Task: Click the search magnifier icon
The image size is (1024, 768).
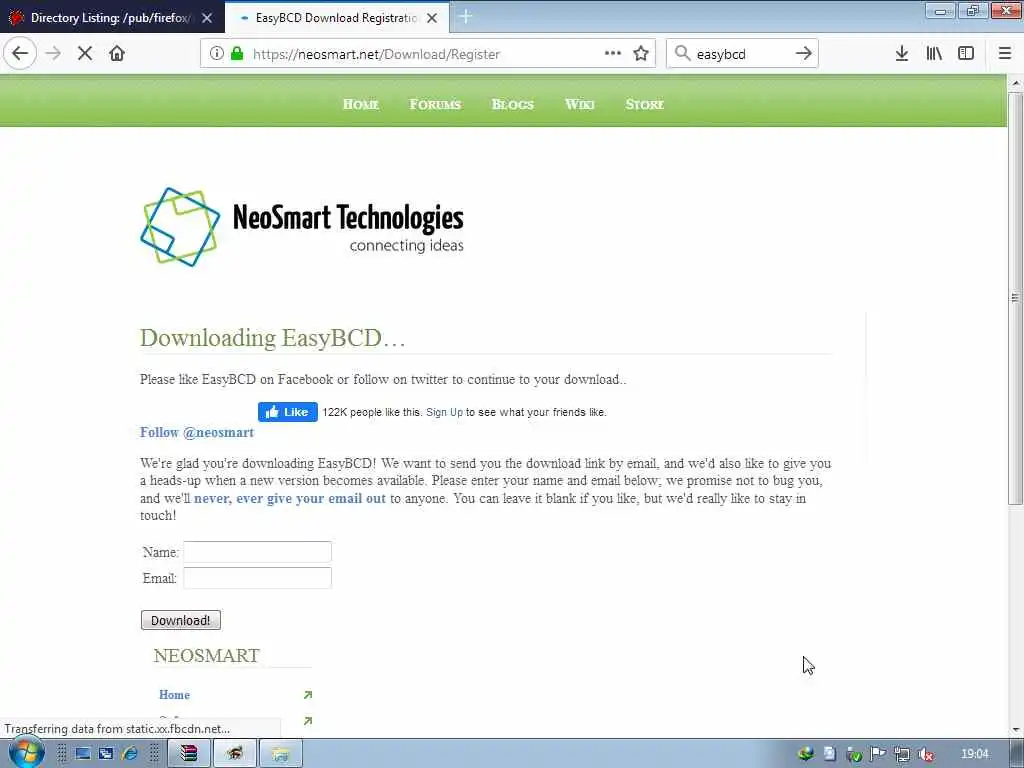Action: click(682, 54)
